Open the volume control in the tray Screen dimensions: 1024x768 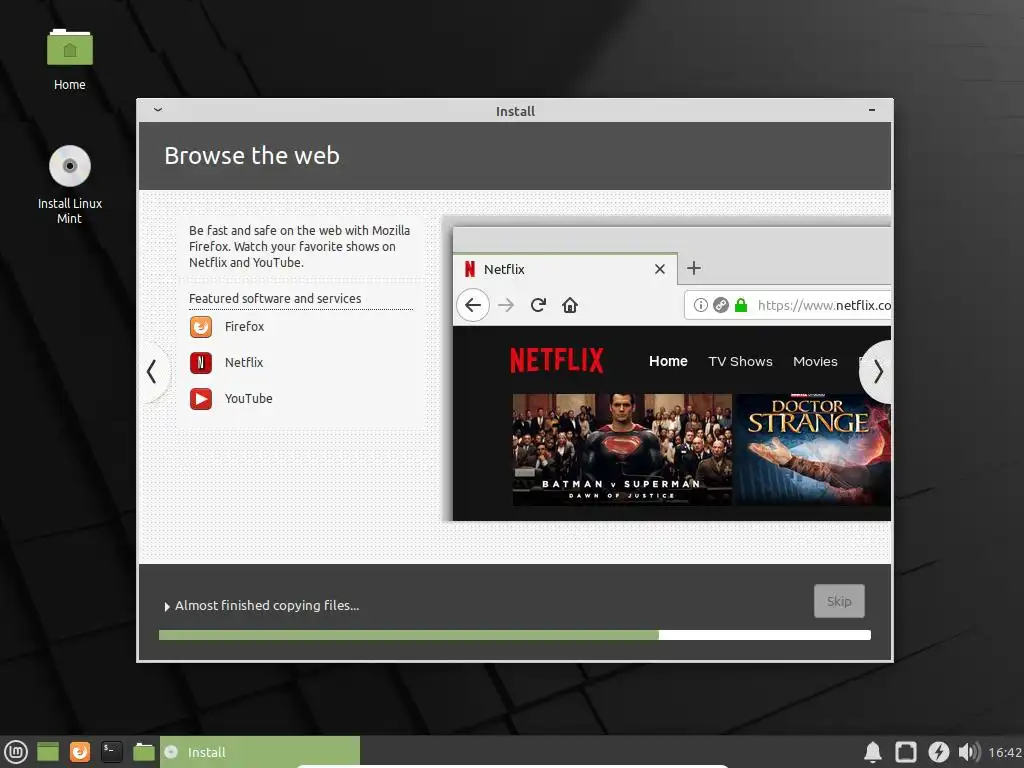(969, 752)
